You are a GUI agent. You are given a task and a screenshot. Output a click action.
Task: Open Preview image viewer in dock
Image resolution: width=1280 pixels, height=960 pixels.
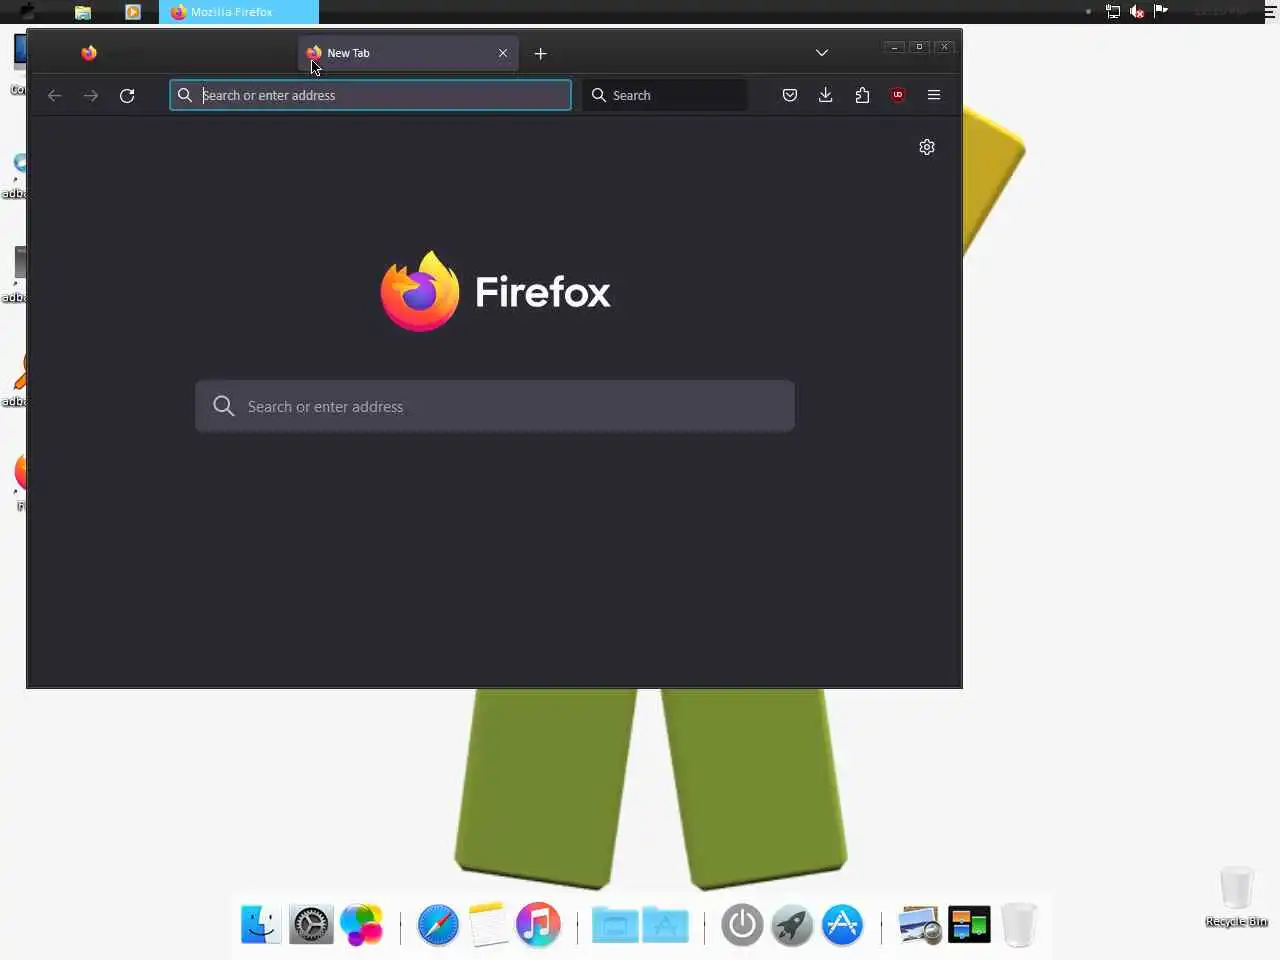click(x=920, y=925)
